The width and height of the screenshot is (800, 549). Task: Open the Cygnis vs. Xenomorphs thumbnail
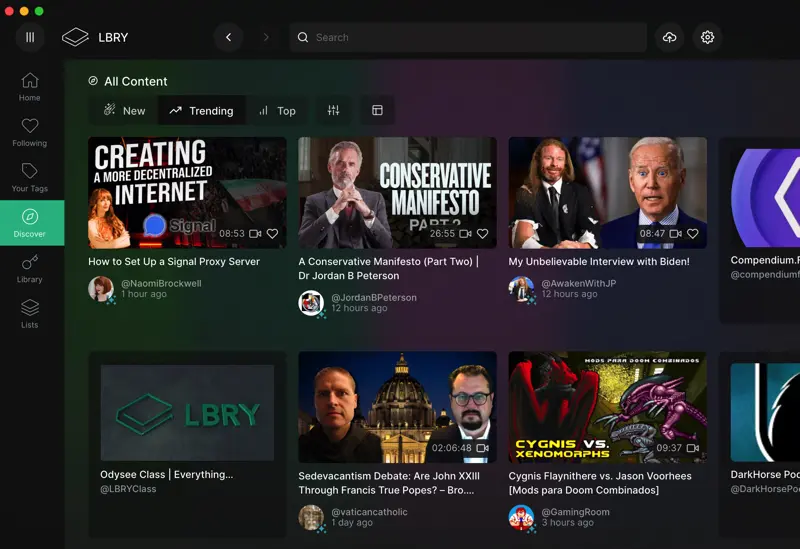coord(608,407)
